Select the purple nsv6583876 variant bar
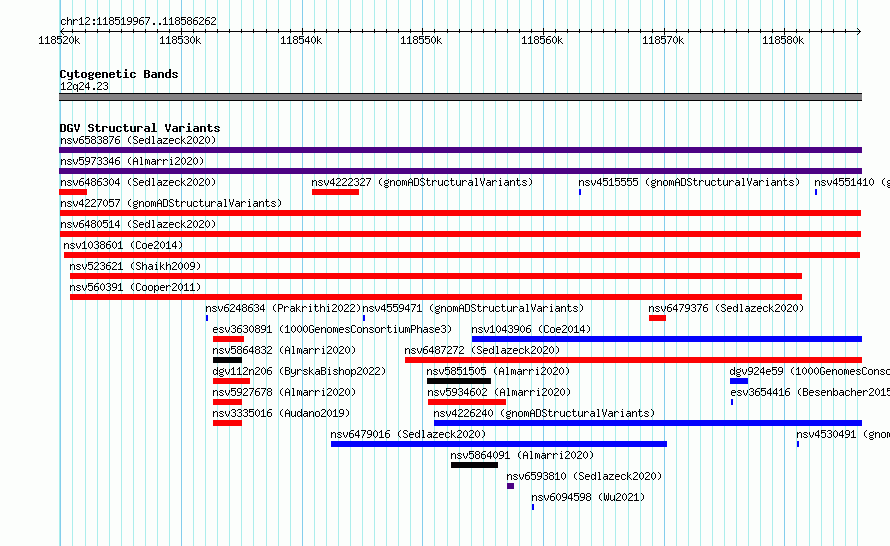Screen dimensions: 890x546 coord(460,150)
